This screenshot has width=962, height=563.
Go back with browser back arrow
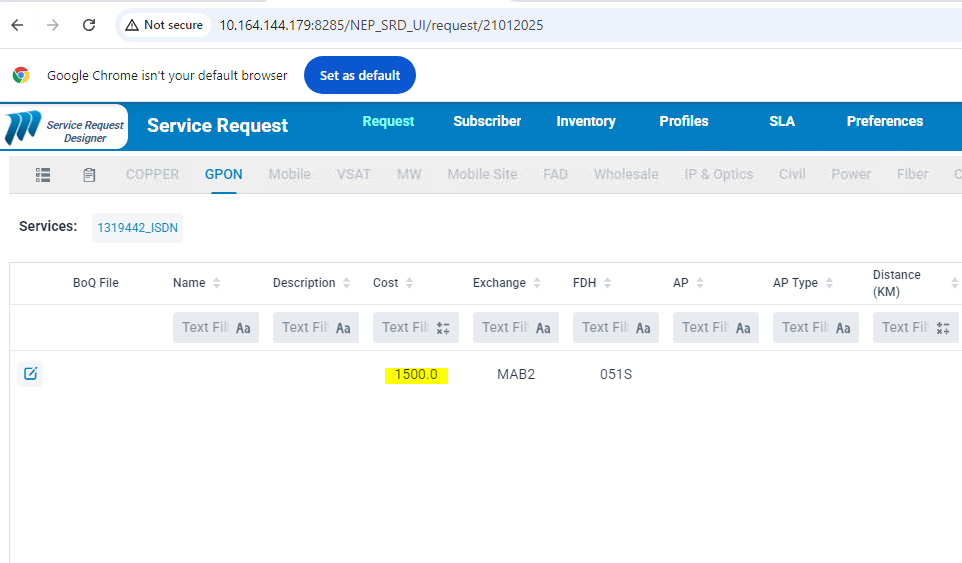17,25
